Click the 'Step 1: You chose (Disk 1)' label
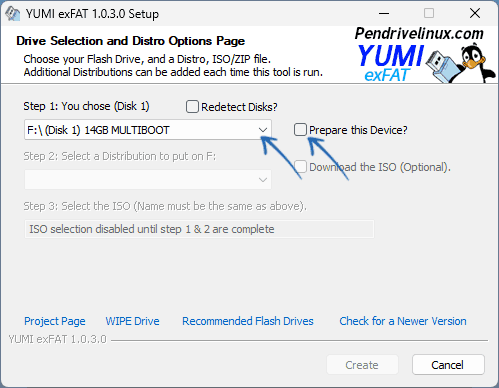 click(x=86, y=106)
